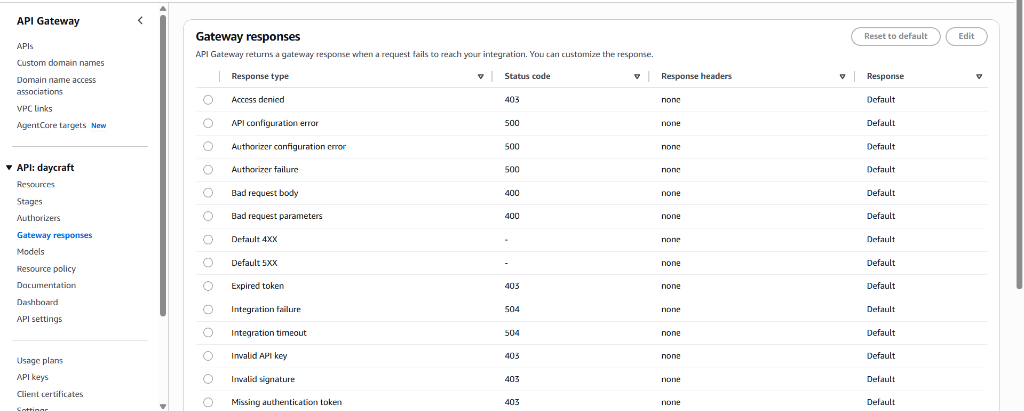Select the Bad request body radio button

pyautogui.click(x=208, y=193)
